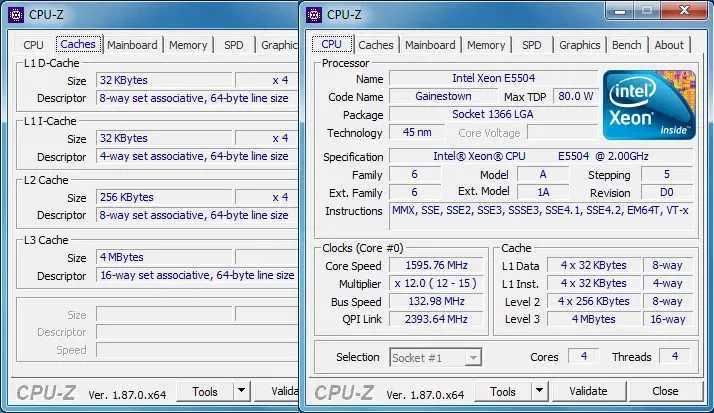The width and height of the screenshot is (714, 413).
Task: Click the Intel Xeon inside logo
Action: (x=649, y=105)
